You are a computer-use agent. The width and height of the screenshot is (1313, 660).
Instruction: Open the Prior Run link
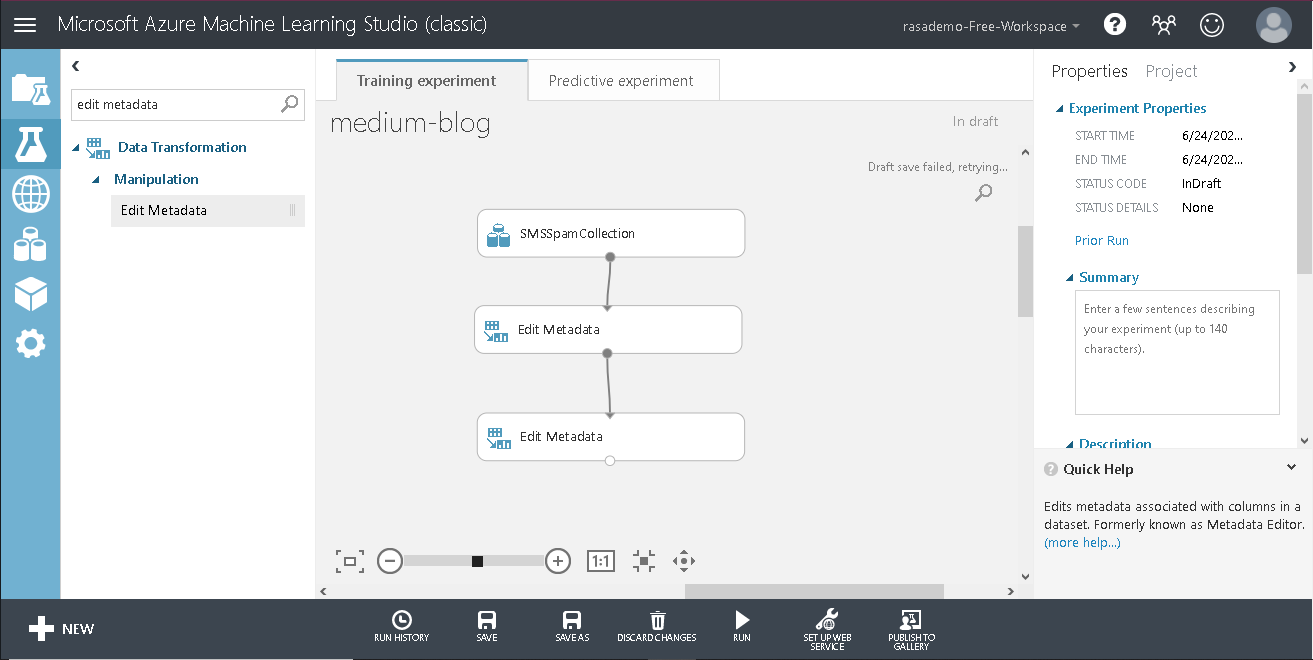[x=1100, y=240]
